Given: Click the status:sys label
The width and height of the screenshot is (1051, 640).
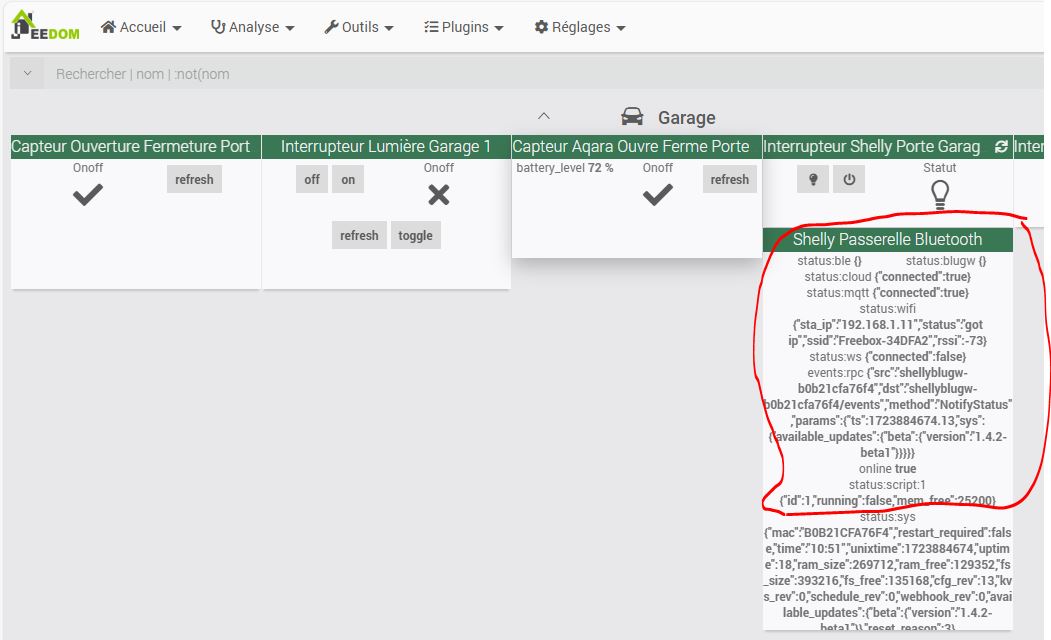Looking at the screenshot, I should pyautogui.click(x=887, y=517).
